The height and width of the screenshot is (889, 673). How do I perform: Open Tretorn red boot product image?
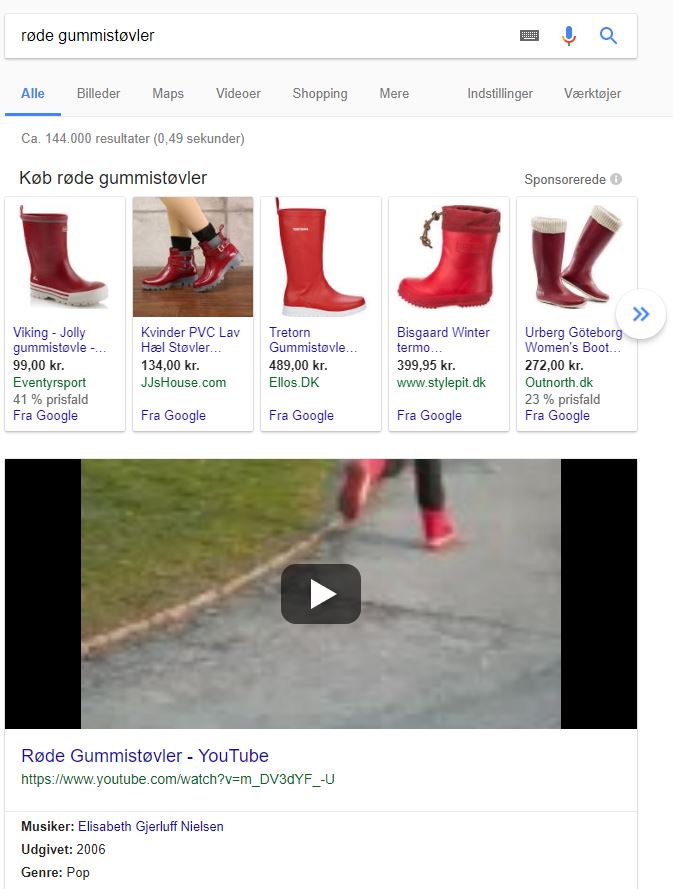pos(321,257)
